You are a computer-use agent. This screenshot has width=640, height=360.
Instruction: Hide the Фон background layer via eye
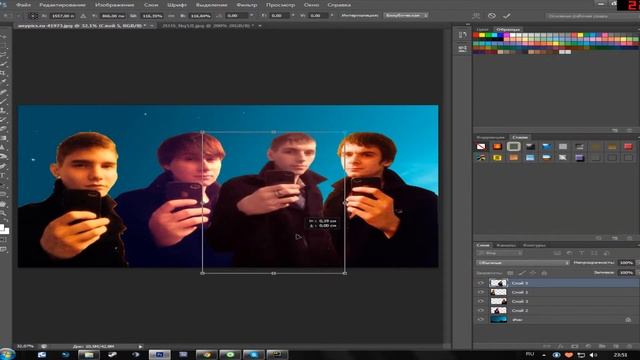click(x=480, y=320)
